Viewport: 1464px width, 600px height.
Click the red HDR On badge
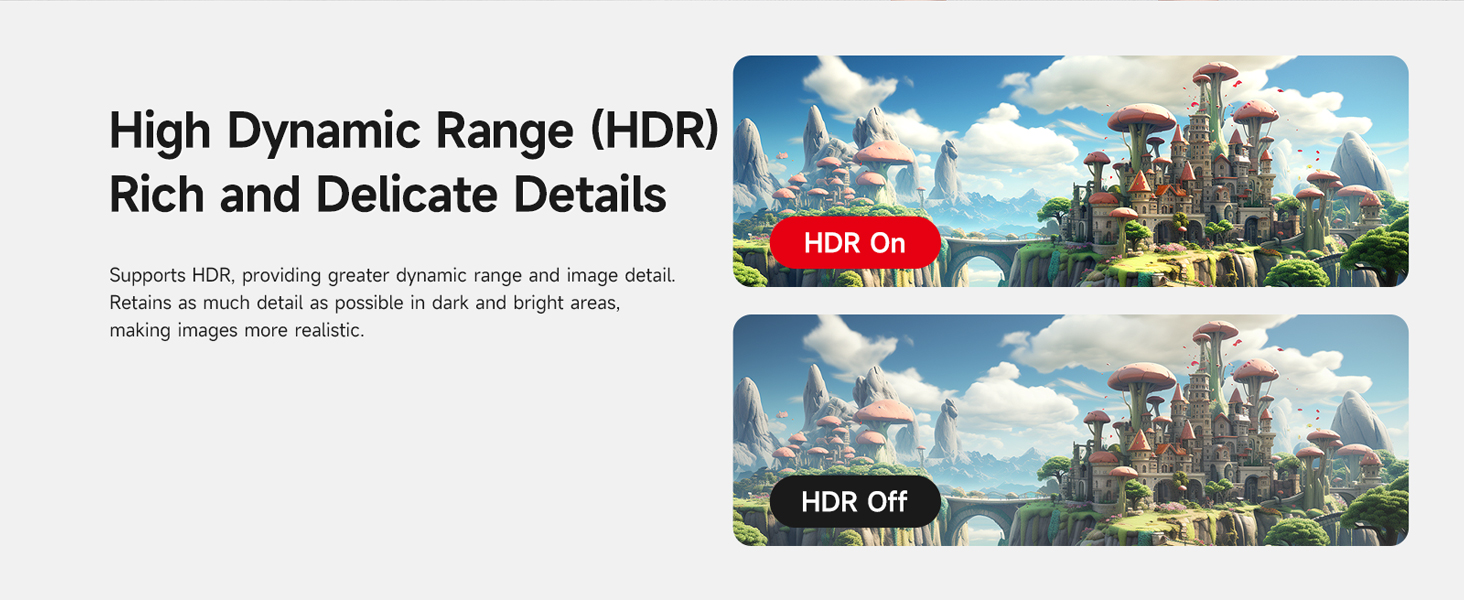[855, 243]
